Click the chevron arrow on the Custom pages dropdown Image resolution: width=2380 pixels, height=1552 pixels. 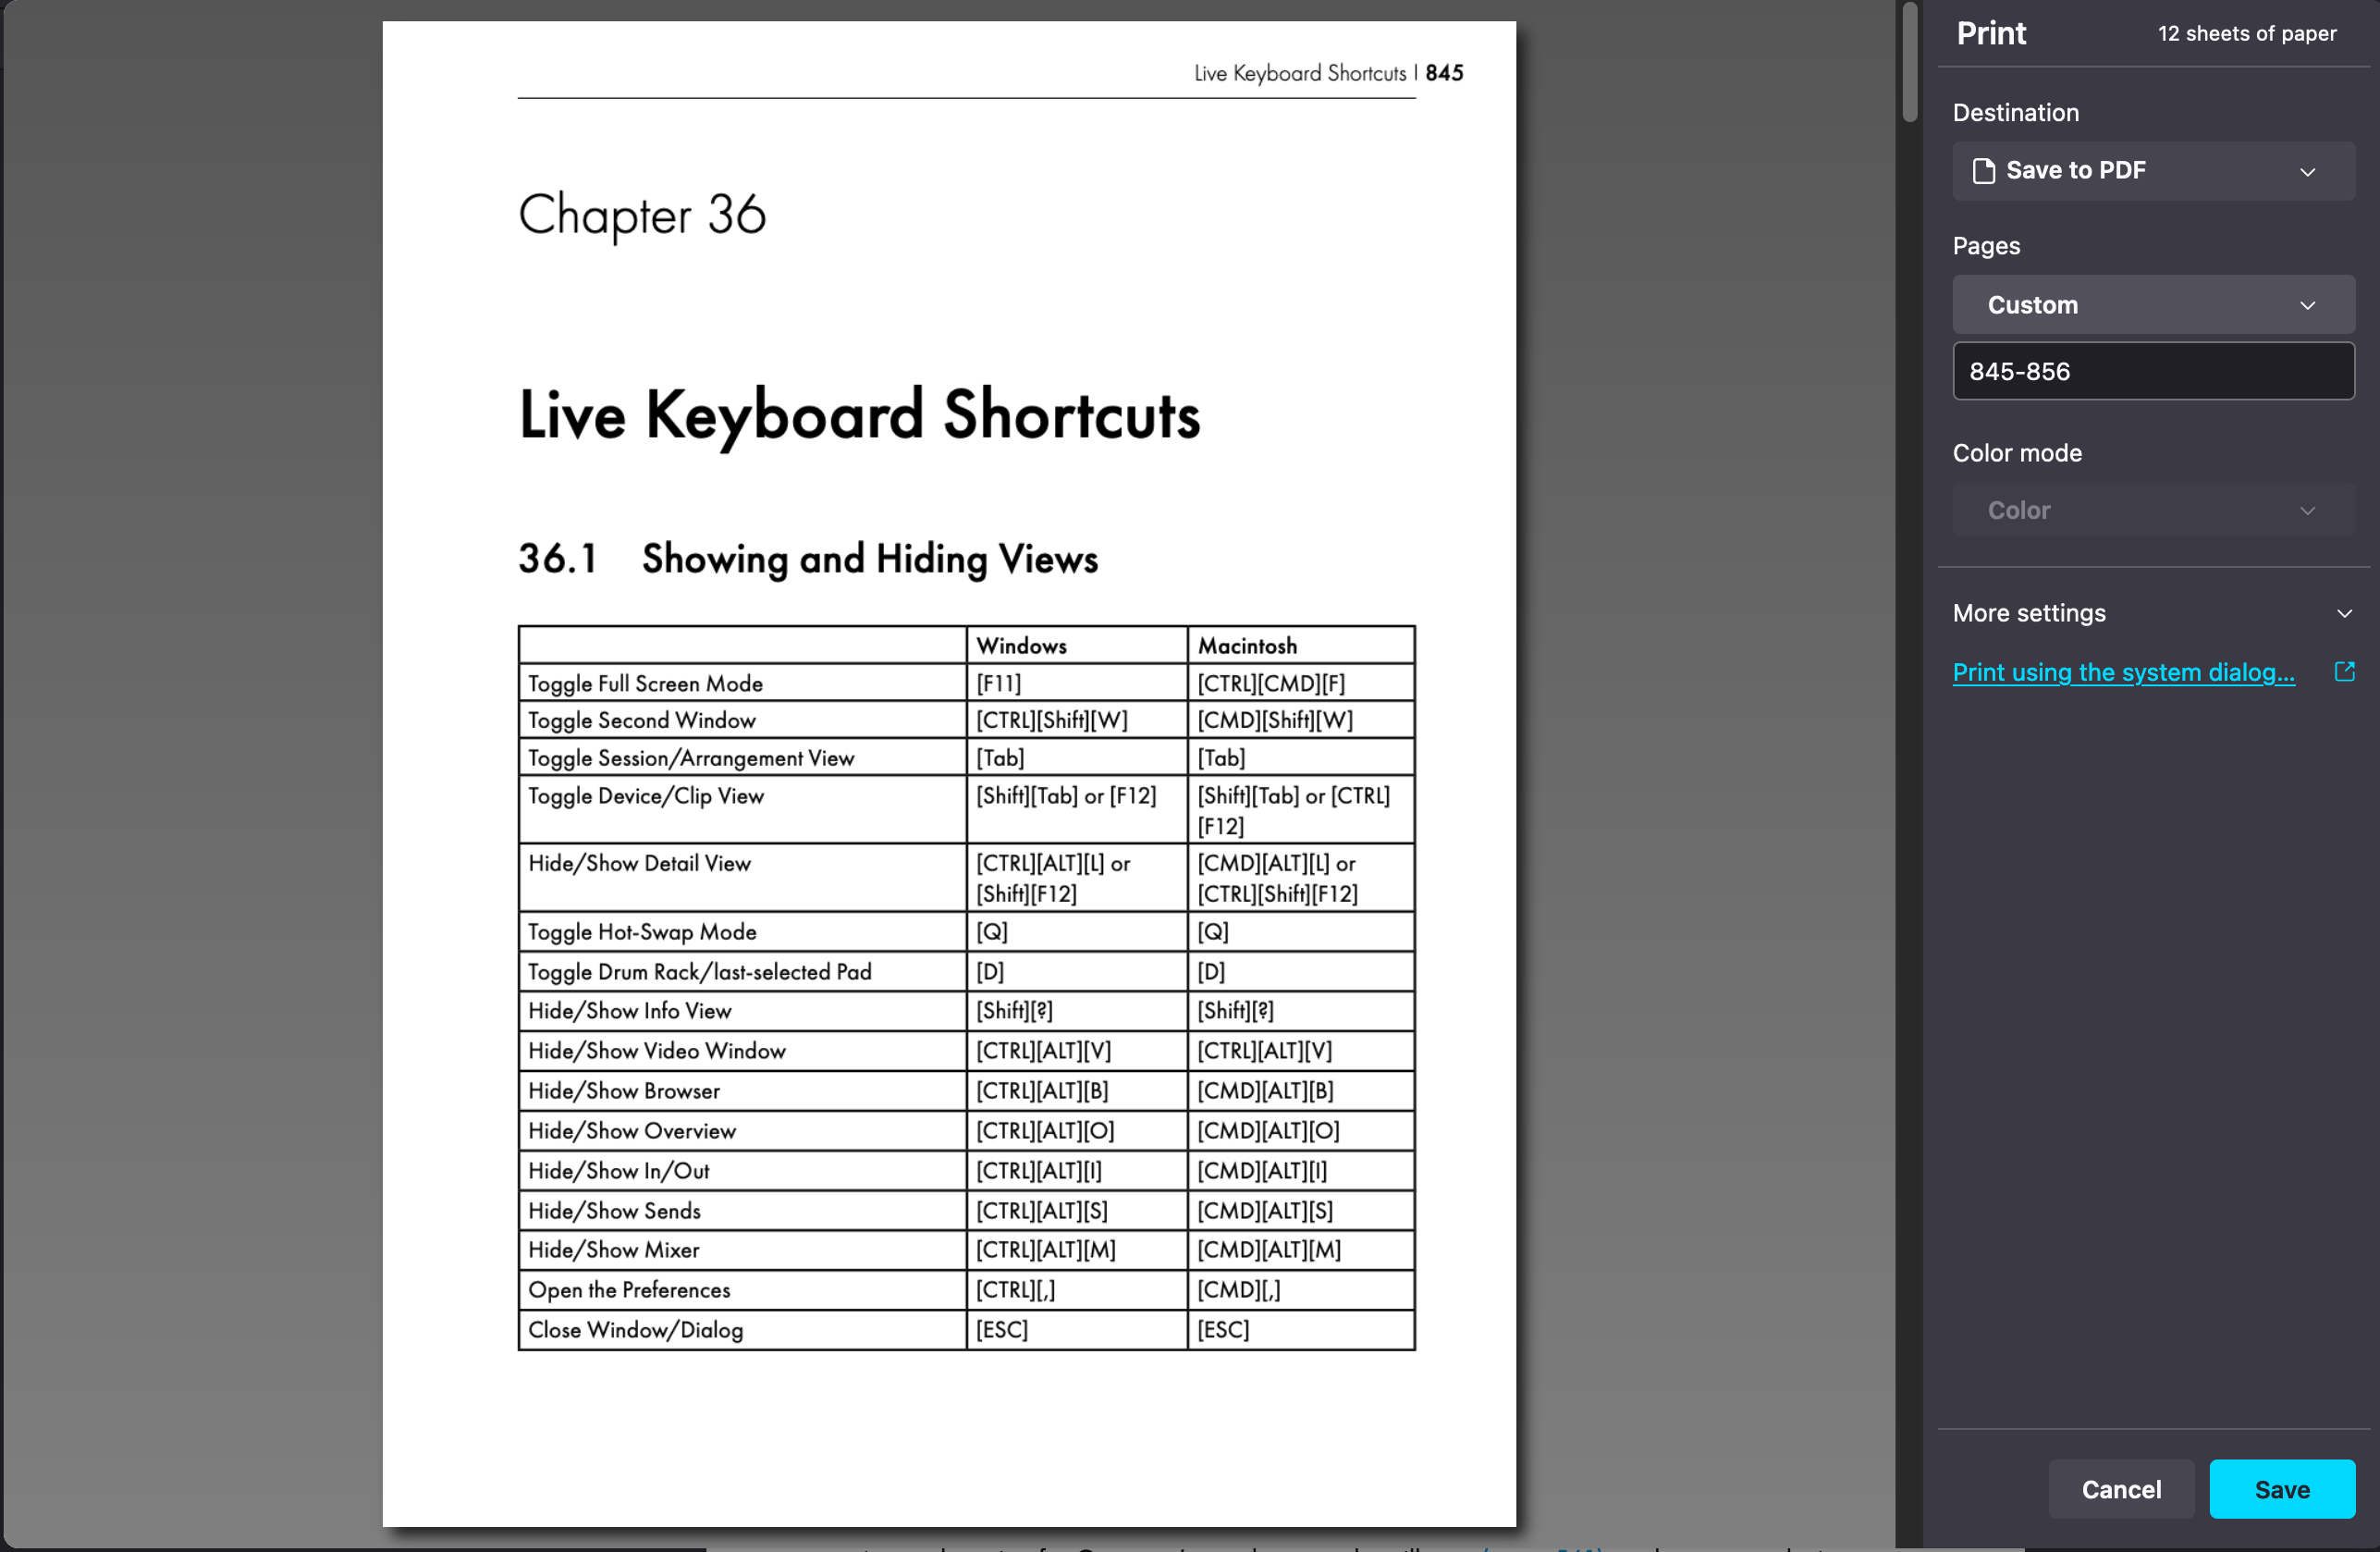click(2307, 305)
